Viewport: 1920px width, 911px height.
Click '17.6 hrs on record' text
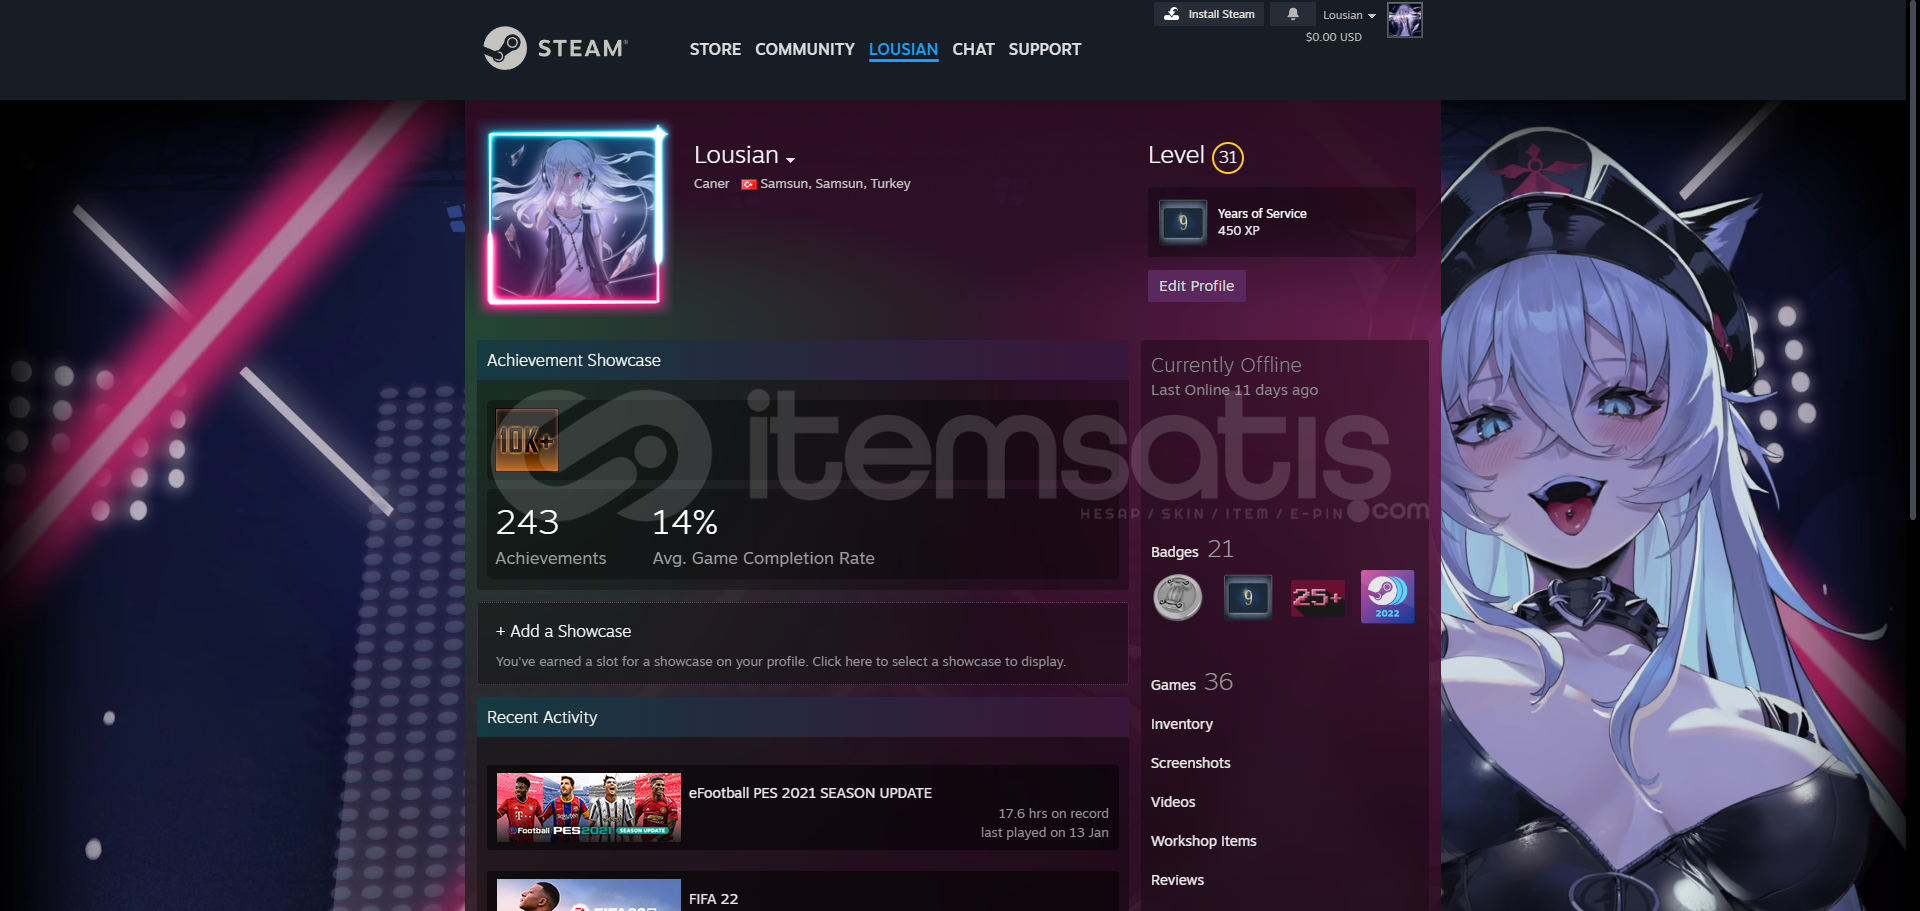(x=1053, y=814)
